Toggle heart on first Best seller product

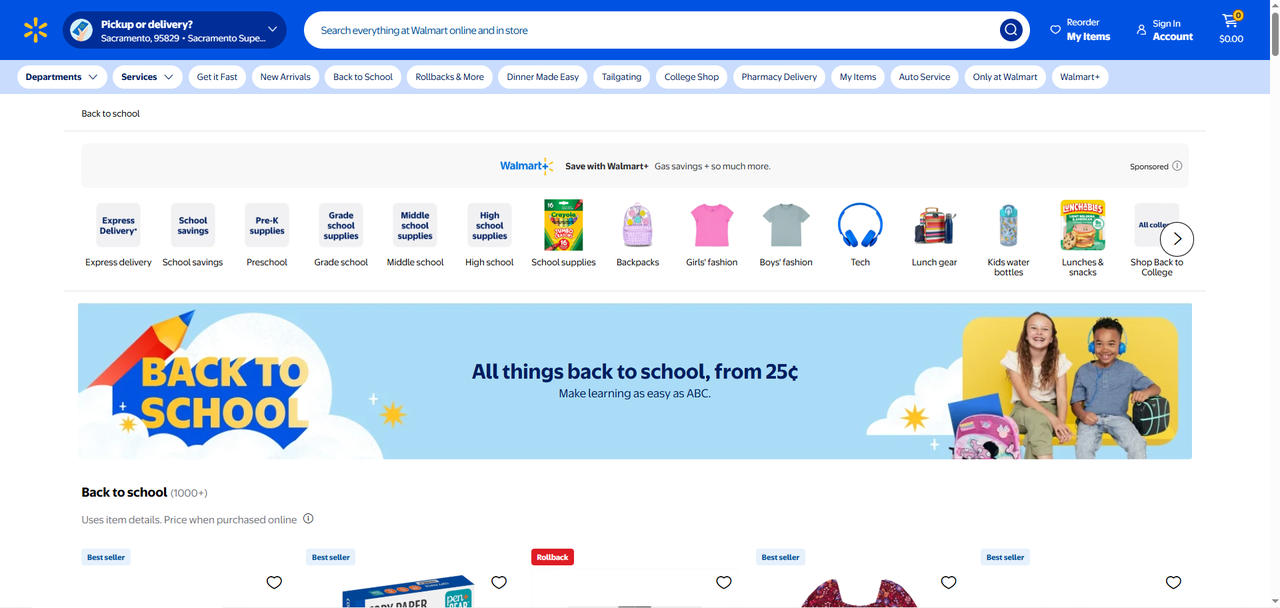click(x=274, y=582)
